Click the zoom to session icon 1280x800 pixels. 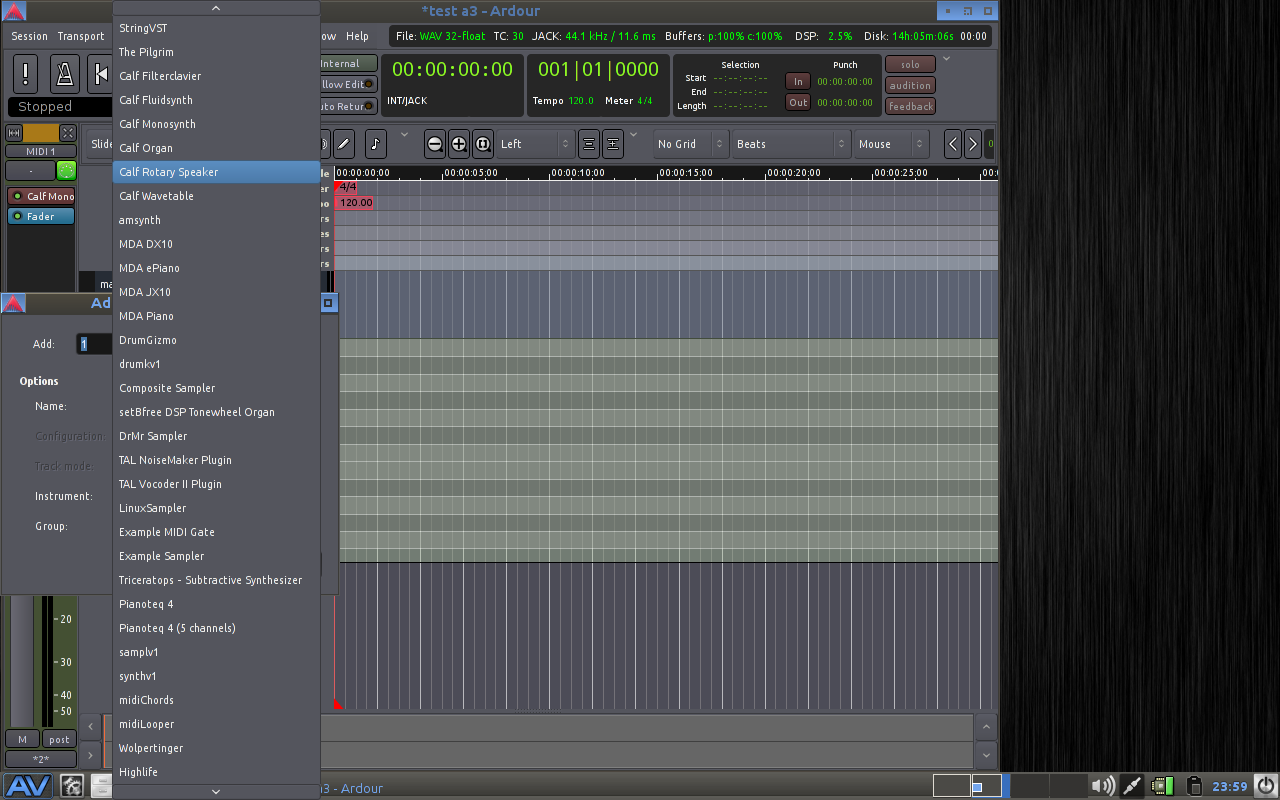point(483,144)
